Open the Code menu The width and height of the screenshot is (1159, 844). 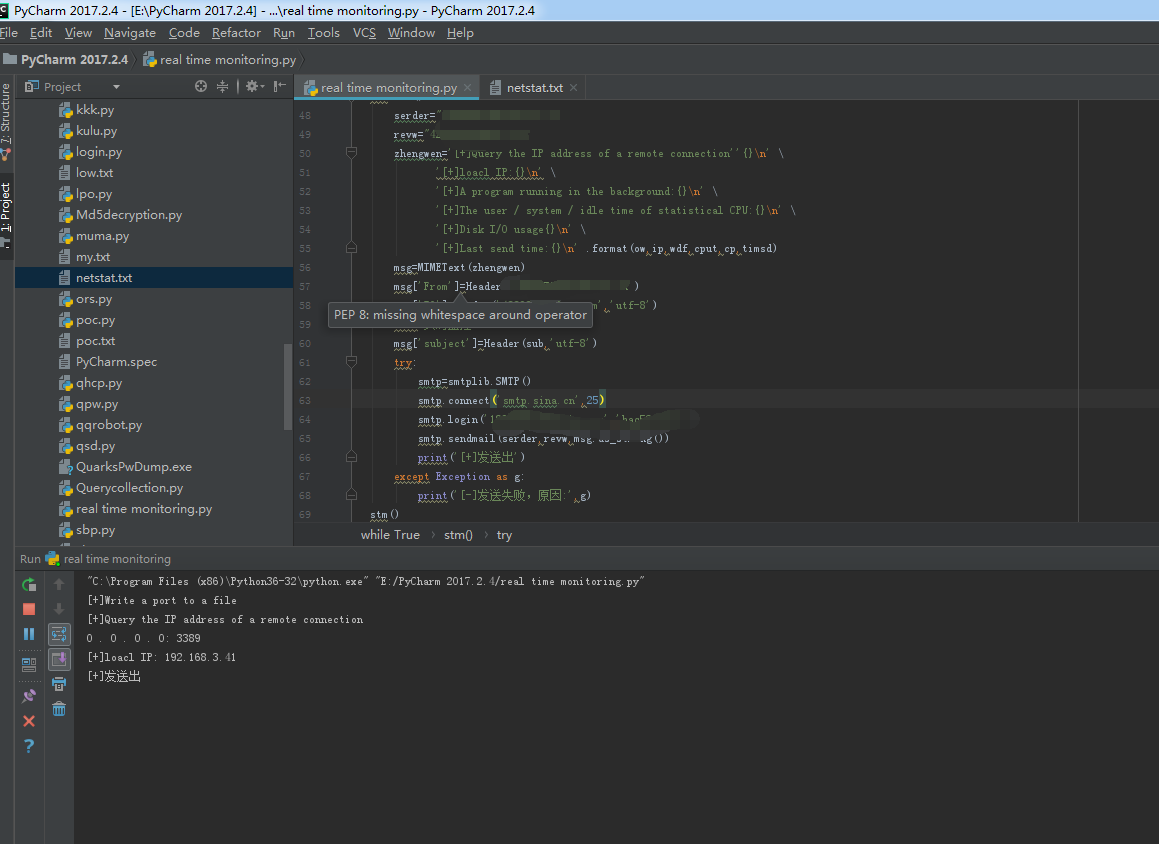(184, 33)
